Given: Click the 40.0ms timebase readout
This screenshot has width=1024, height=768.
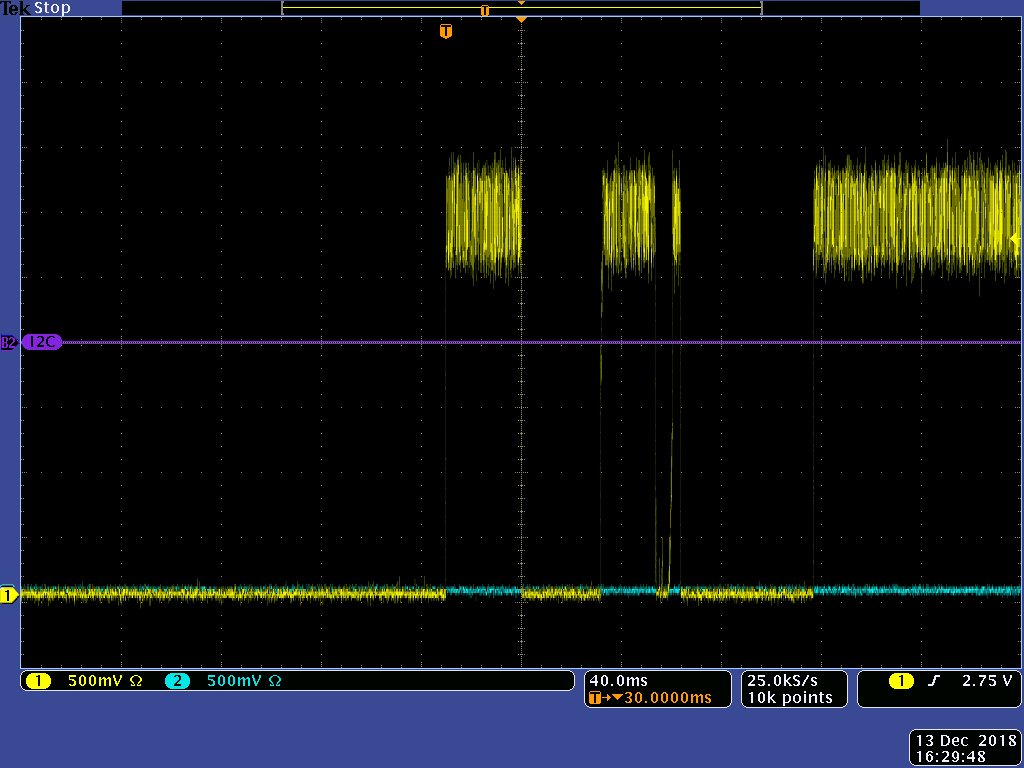Looking at the screenshot, I should tap(618, 680).
